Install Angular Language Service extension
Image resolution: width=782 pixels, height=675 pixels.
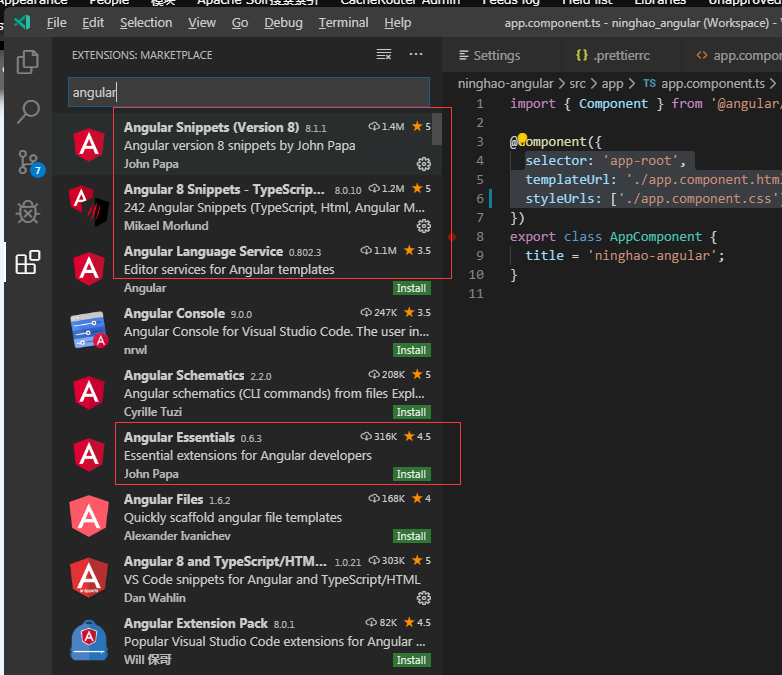pyautogui.click(x=411, y=288)
